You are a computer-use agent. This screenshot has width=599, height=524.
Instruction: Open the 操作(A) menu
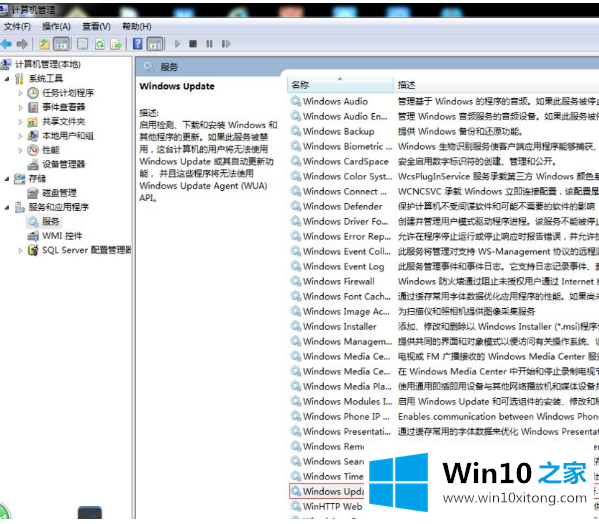point(56,26)
